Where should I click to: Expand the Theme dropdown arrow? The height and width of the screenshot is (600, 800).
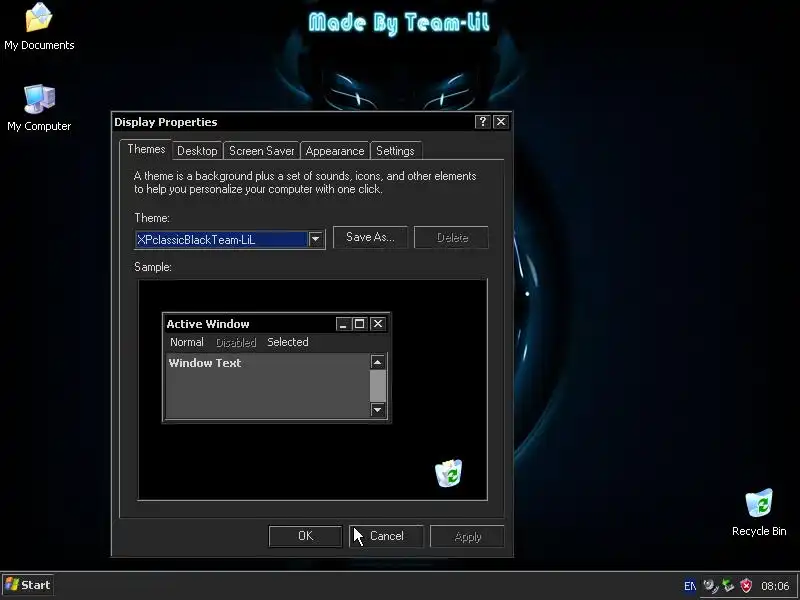[316, 239]
